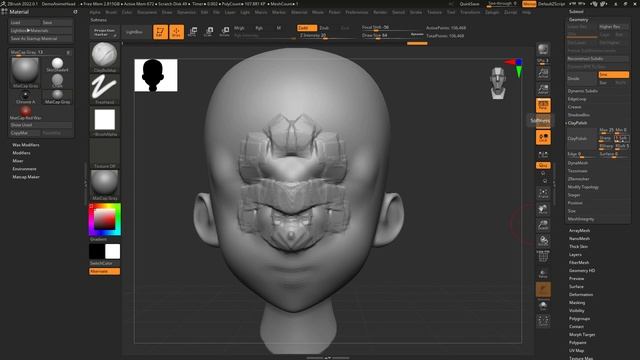Select the SkinShade4 material sphere
Screen dimensions: 640x360
coord(57,64)
